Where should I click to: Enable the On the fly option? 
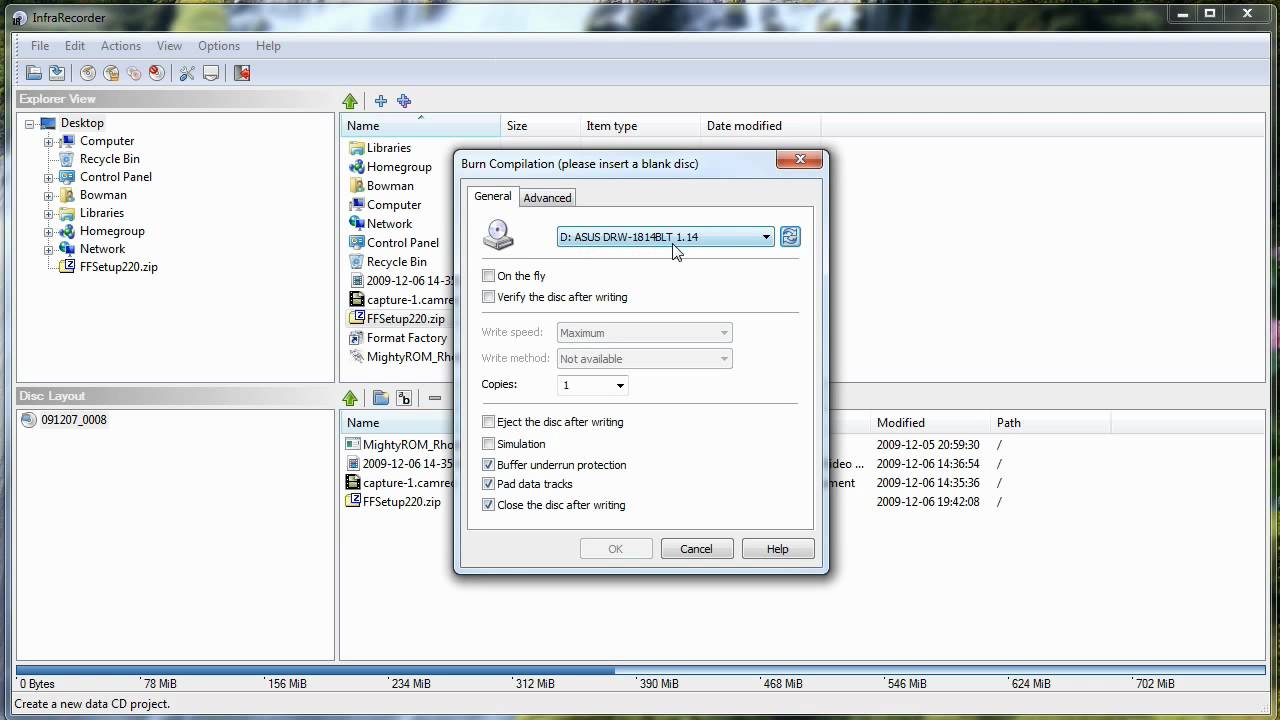[488, 275]
